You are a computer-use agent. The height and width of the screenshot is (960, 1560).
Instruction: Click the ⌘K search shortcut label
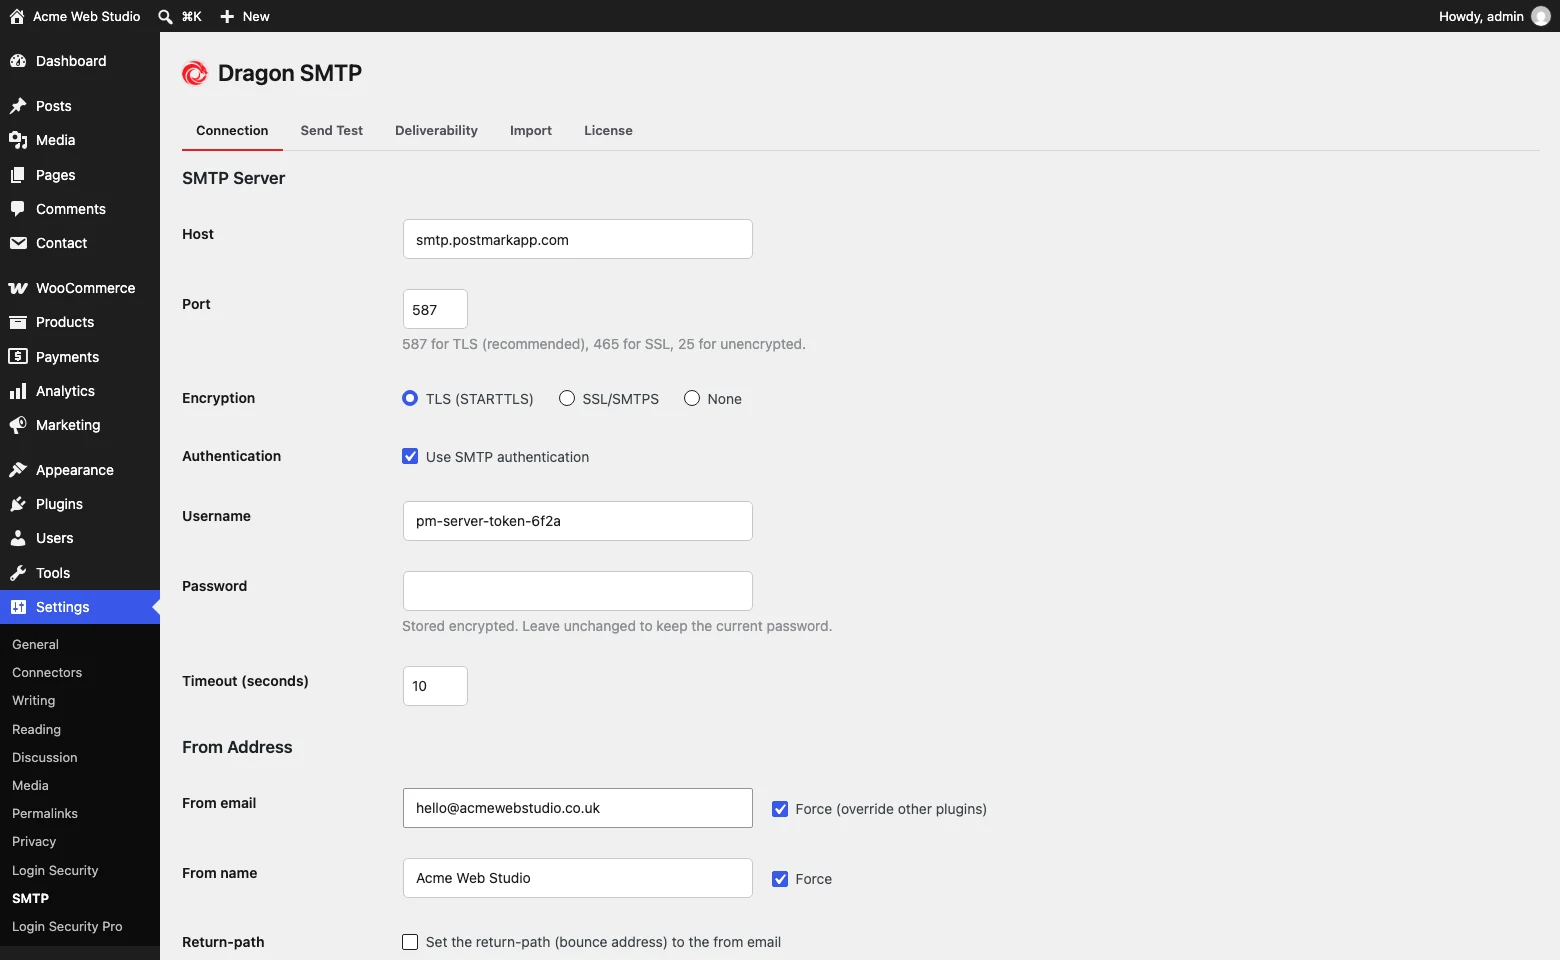tap(192, 16)
